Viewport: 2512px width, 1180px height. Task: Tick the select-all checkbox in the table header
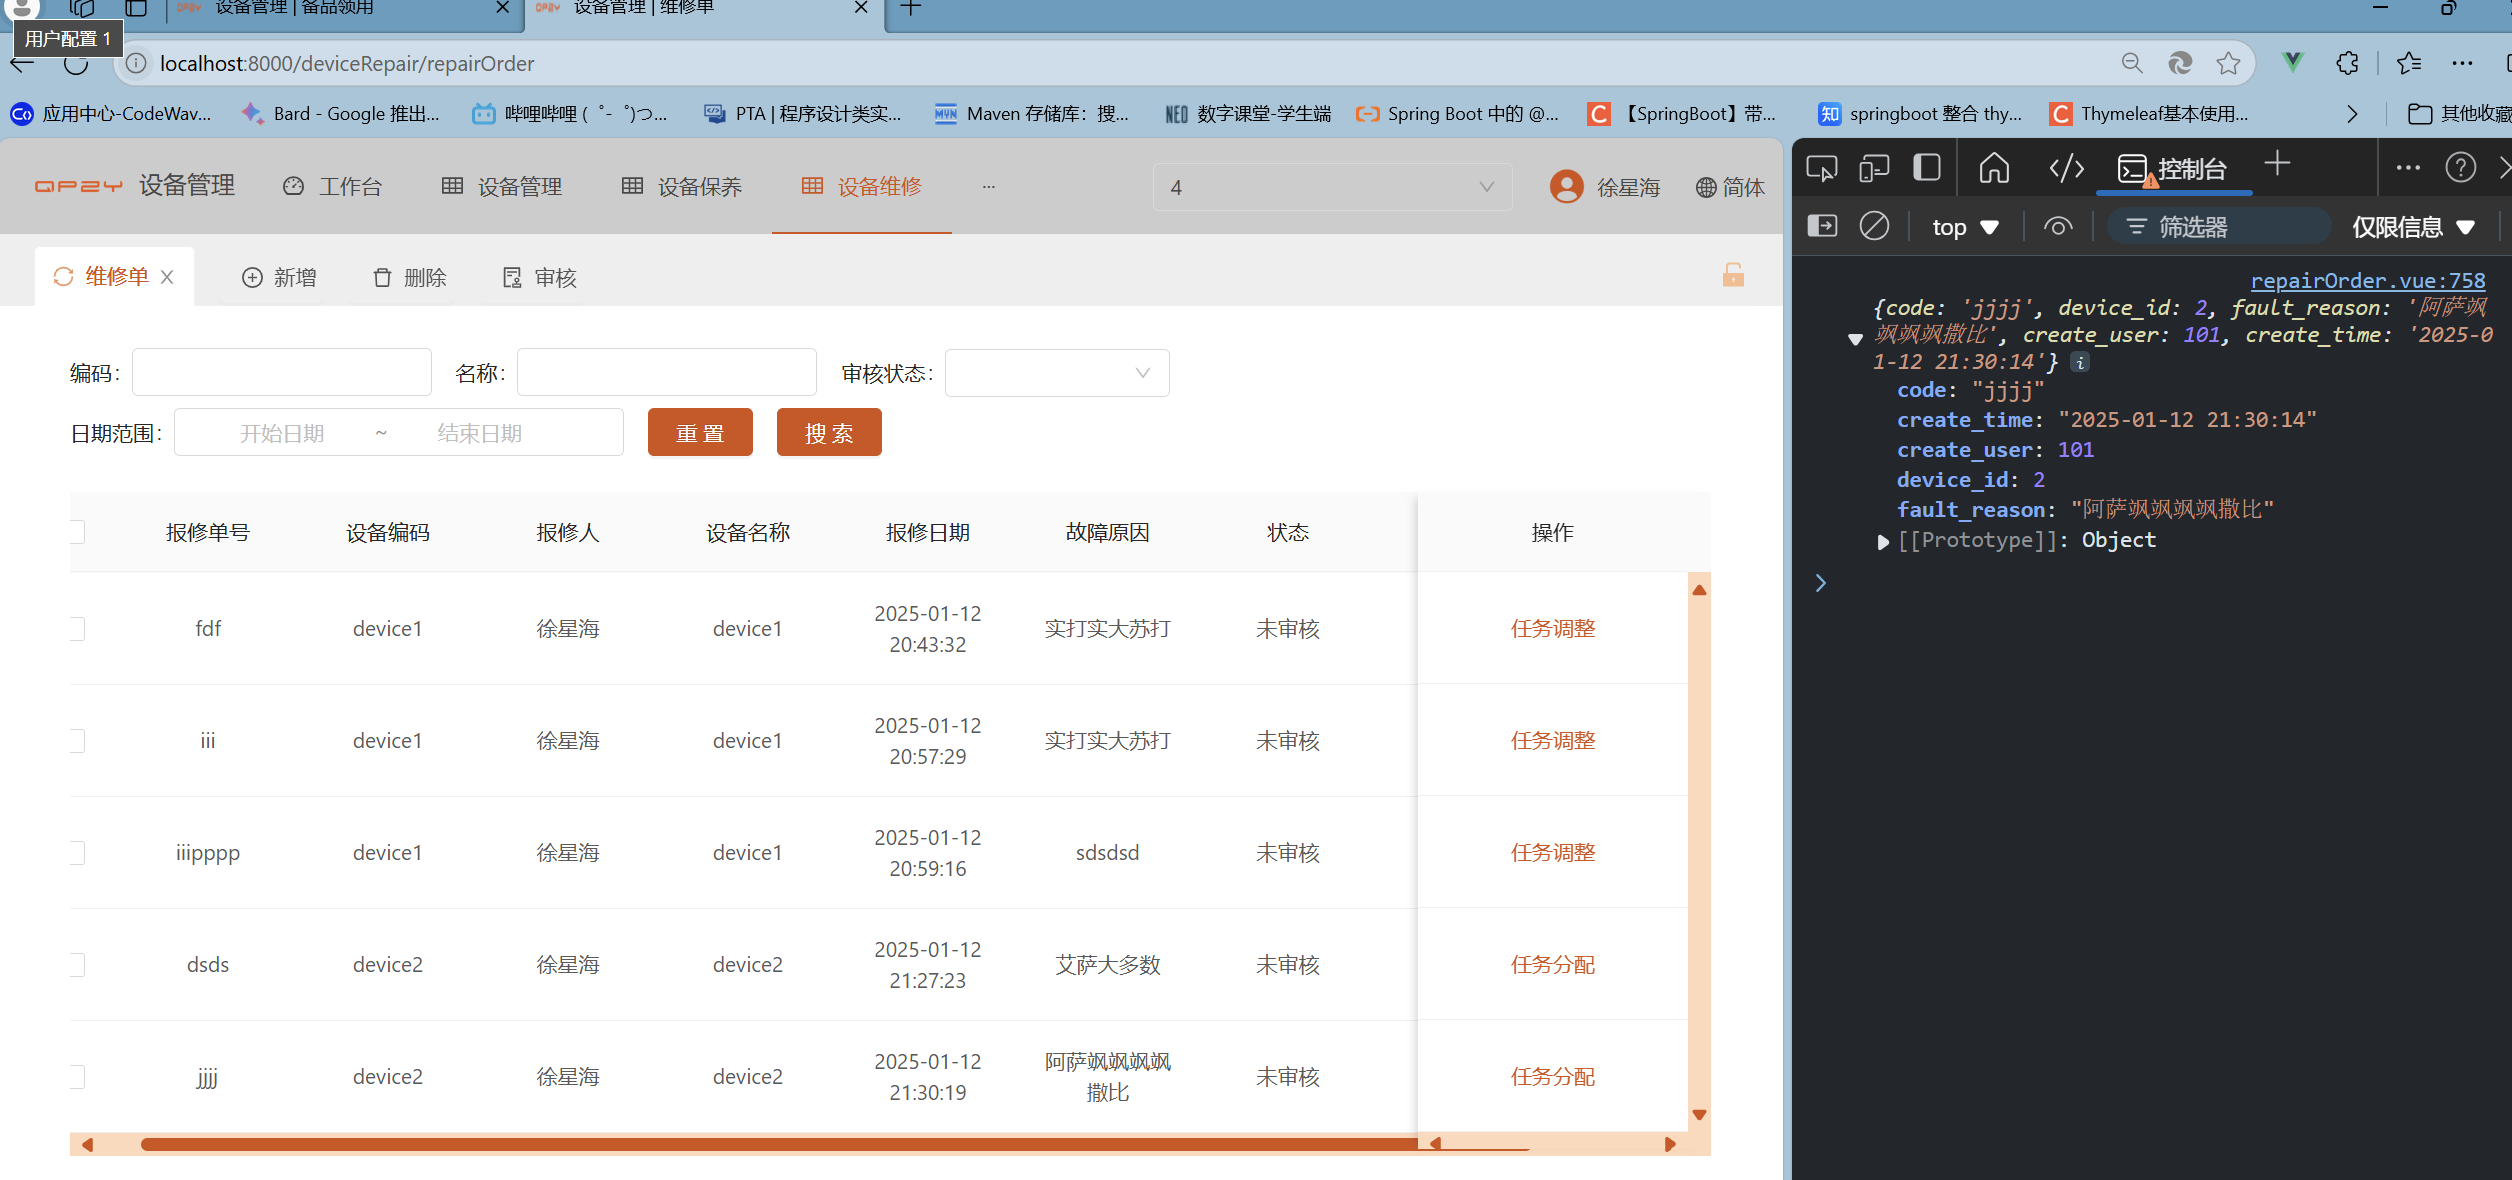point(78,532)
